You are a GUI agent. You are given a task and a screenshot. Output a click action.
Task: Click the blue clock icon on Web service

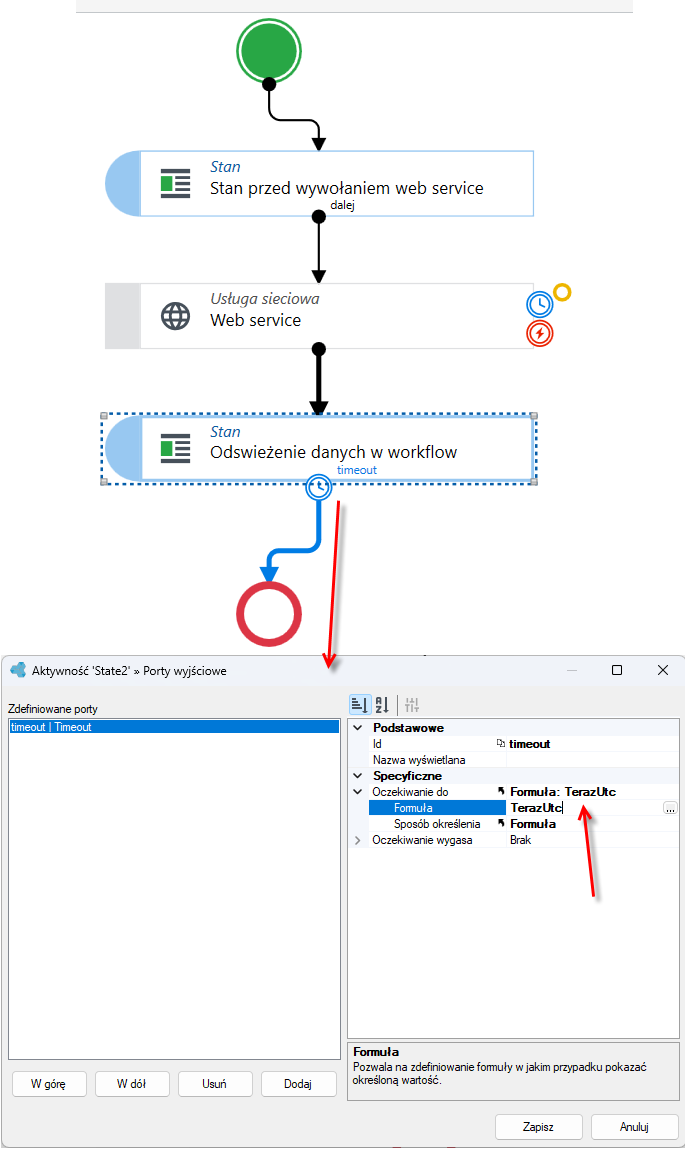pos(539,304)
